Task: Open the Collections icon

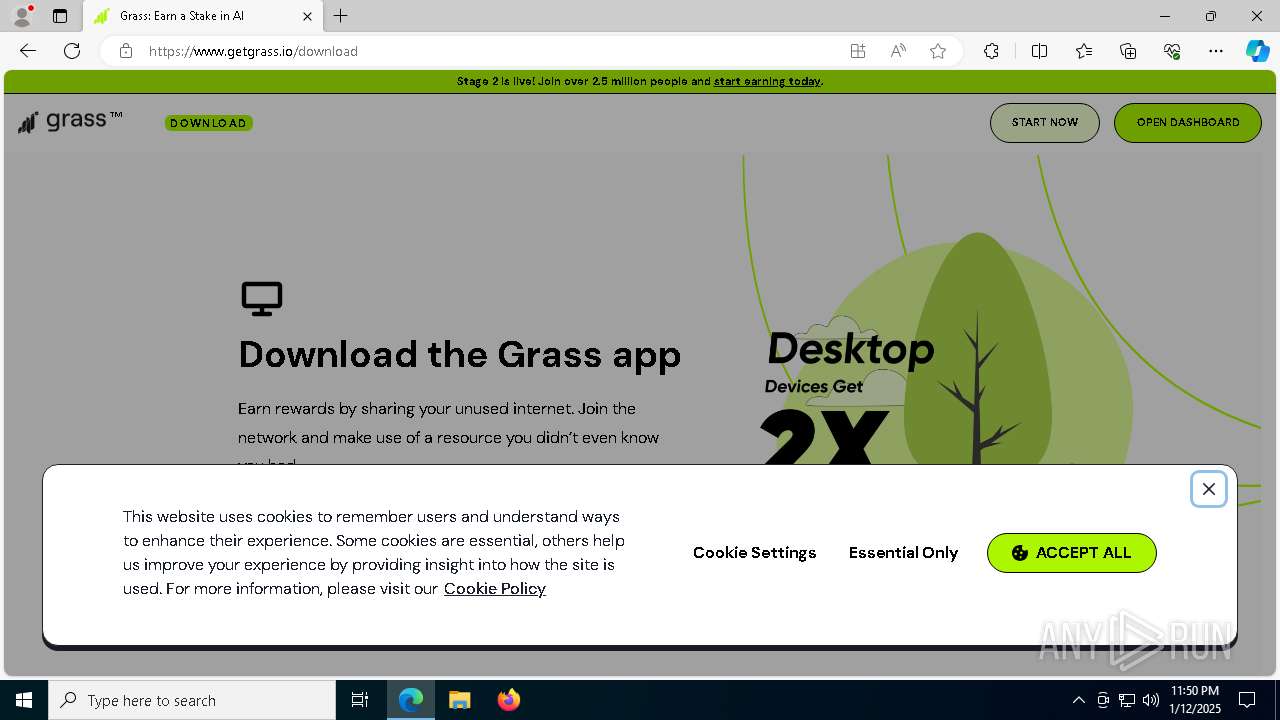Action: 1128,51
